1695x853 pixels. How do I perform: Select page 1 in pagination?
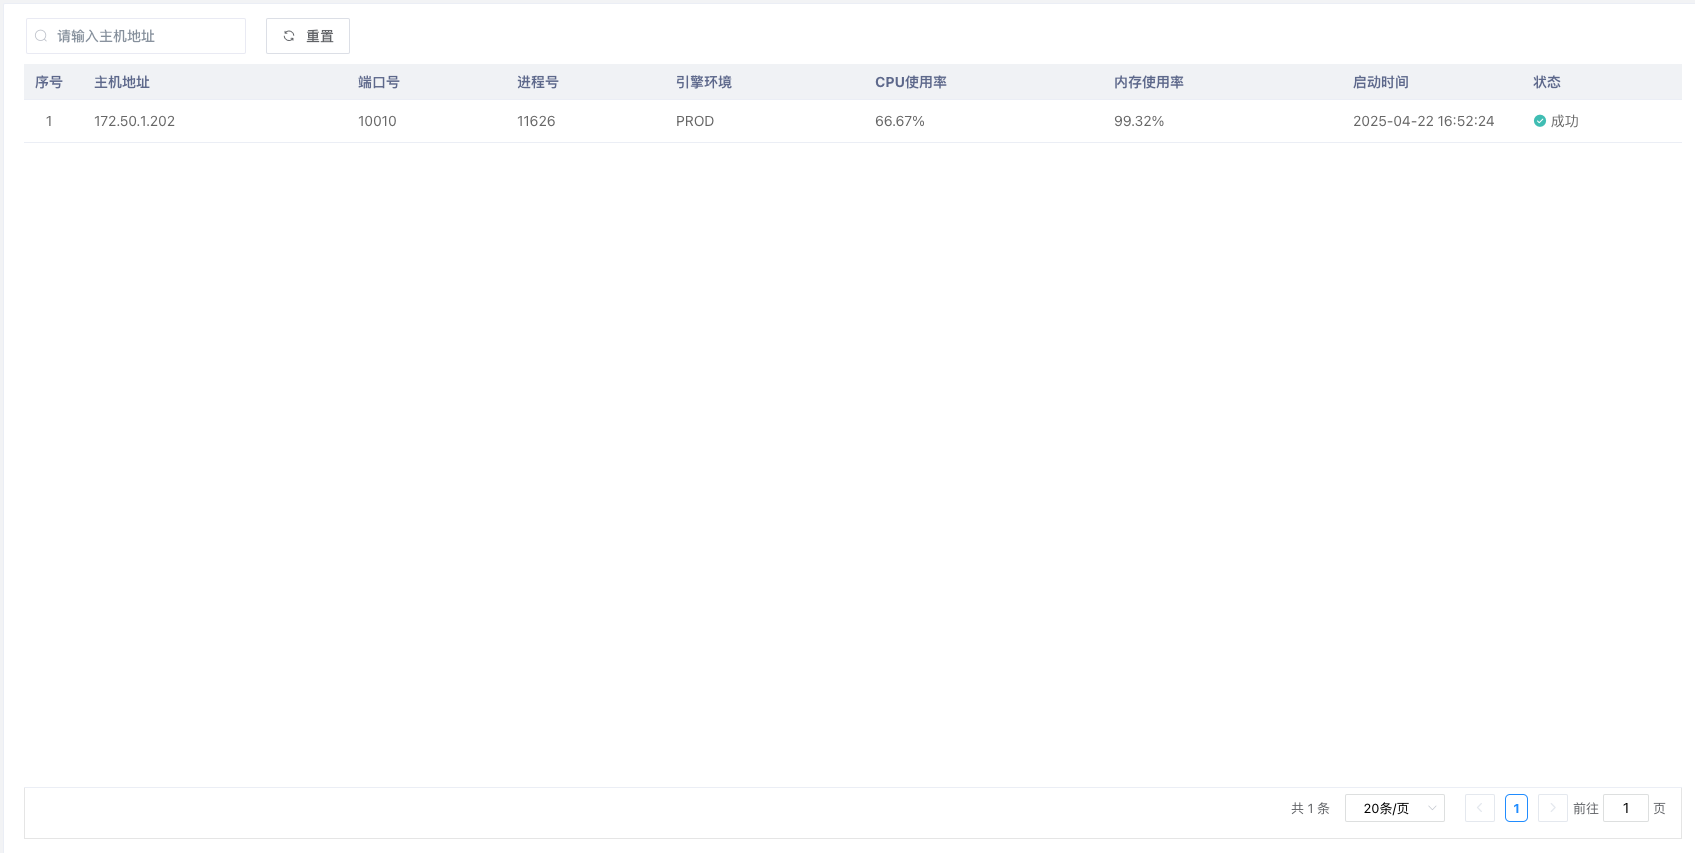coord(1516,808)
